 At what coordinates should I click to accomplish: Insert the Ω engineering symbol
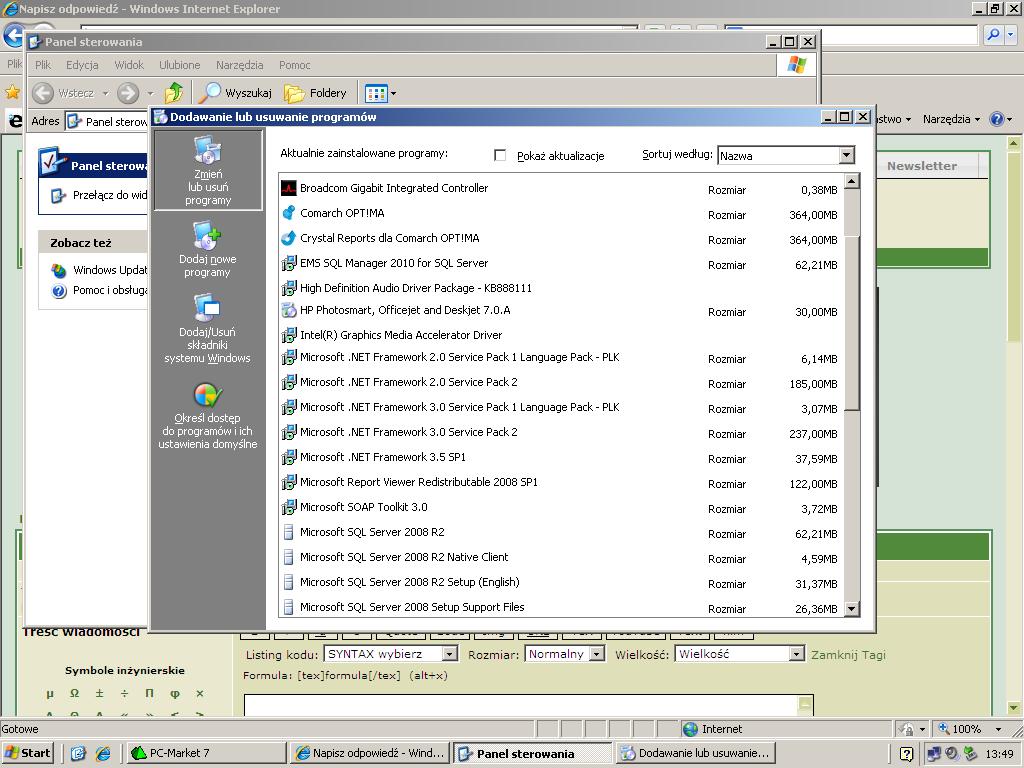(x=74, y=693)
